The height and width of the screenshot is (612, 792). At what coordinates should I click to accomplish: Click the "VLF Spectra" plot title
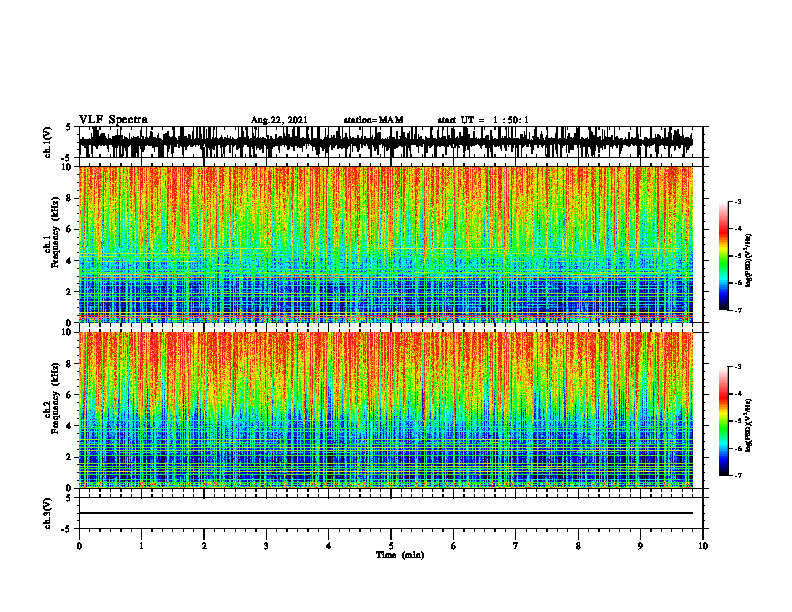coord(113,120)
